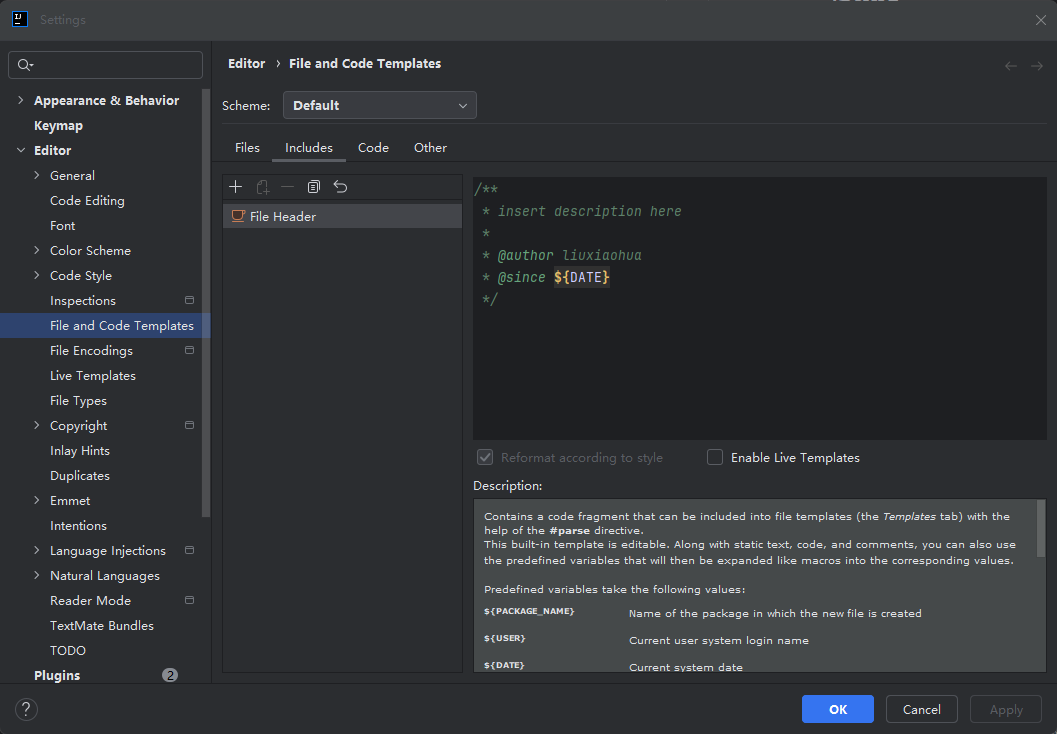The height and width of the screenshot is (734, 1057).
Task: Switch to the Files tab
Action: click(x=247, y=148)
